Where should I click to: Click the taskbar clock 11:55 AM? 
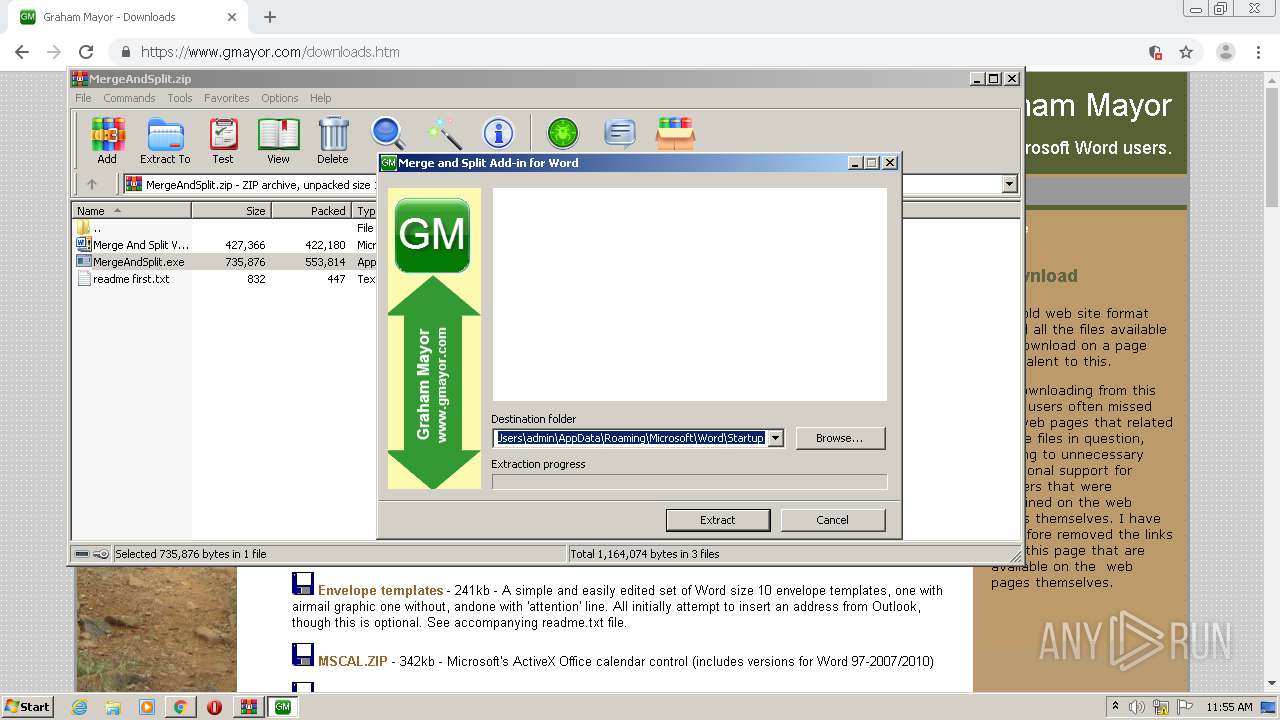[1229, 707]
